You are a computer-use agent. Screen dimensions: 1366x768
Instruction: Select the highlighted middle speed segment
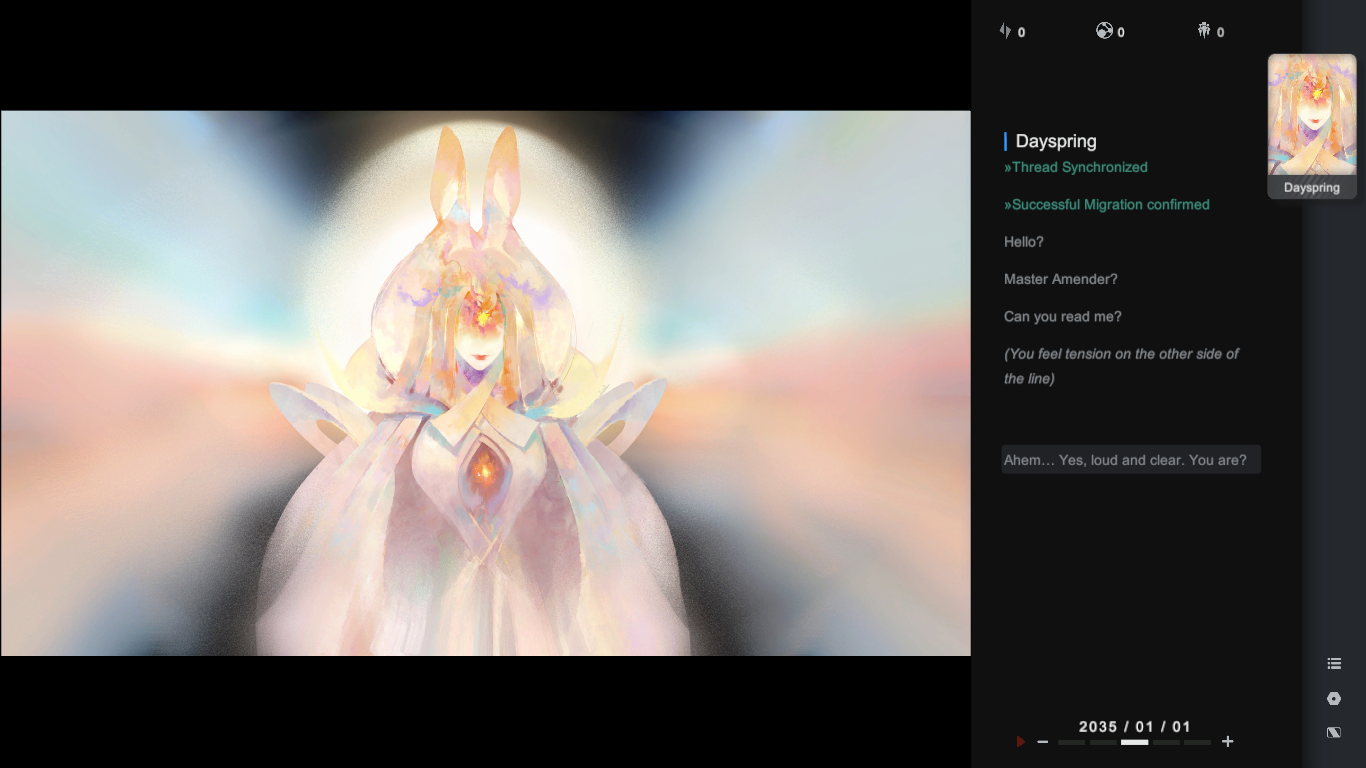tap(1134, 743)
